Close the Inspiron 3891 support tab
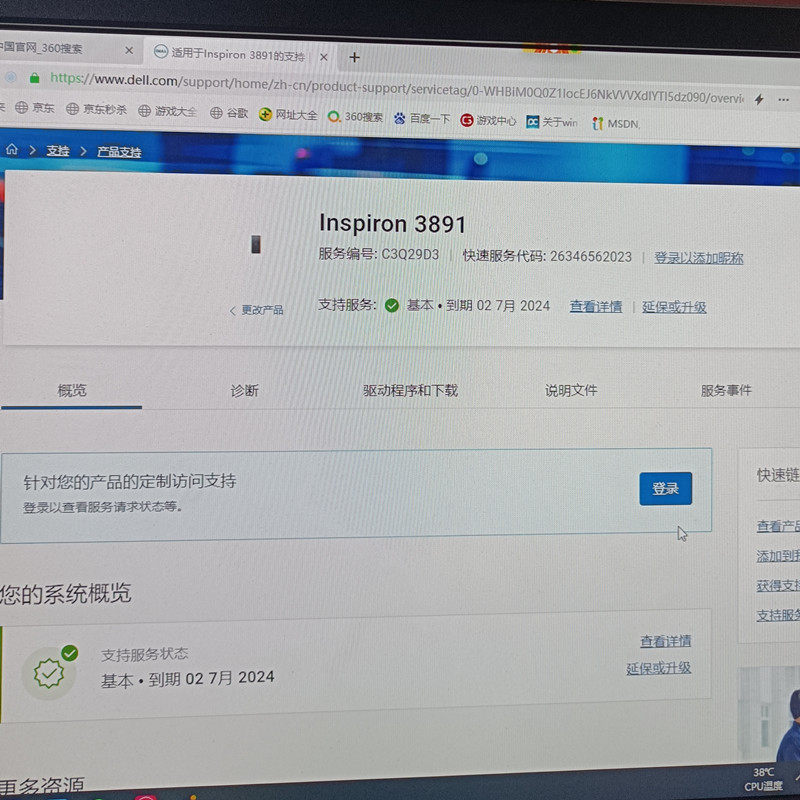 (323, 57)
